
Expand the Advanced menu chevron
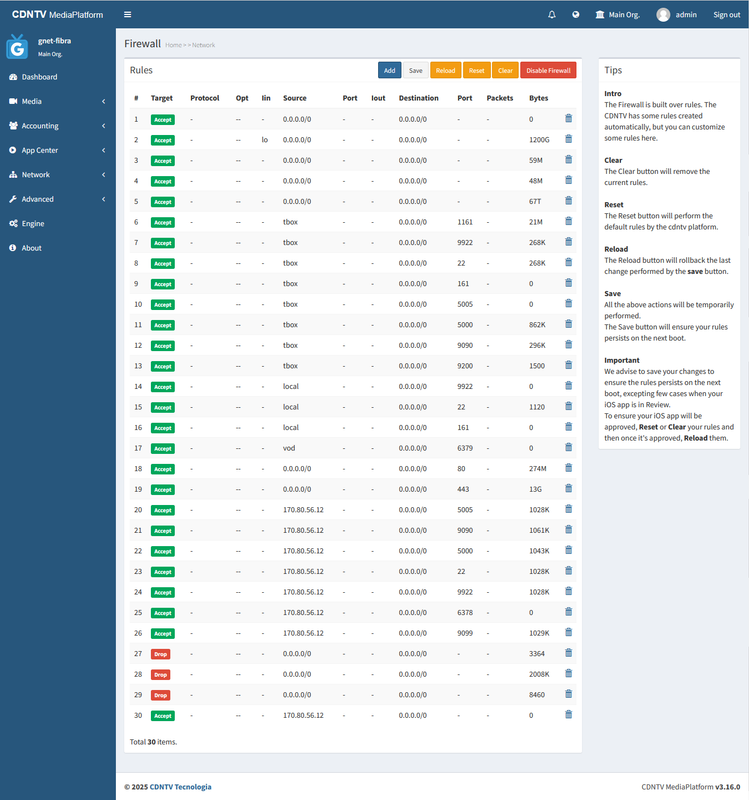pyautogui.click(x=104, y=199)
